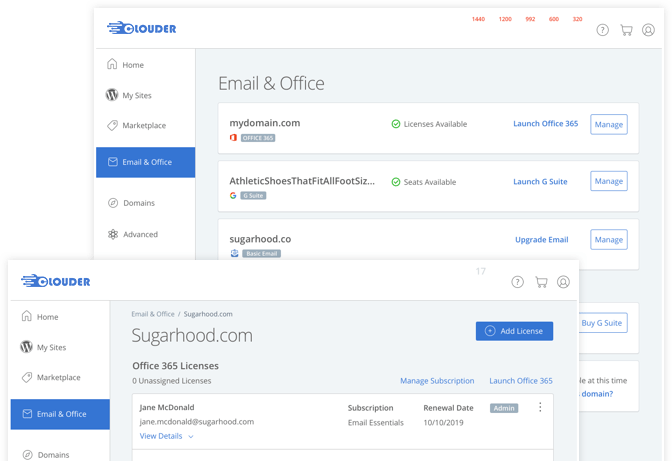Open the Advanced gear icon in sidebar
The width and height of the screenshot is (672, 461).
click(x=112, y=234)
